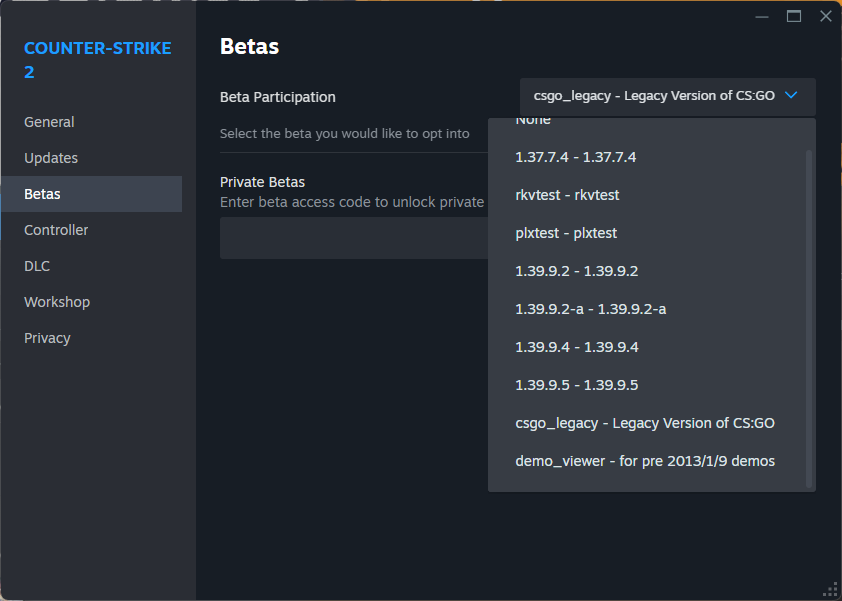Pick the 1.39.9.5 beta version

(x=576, y=385)
